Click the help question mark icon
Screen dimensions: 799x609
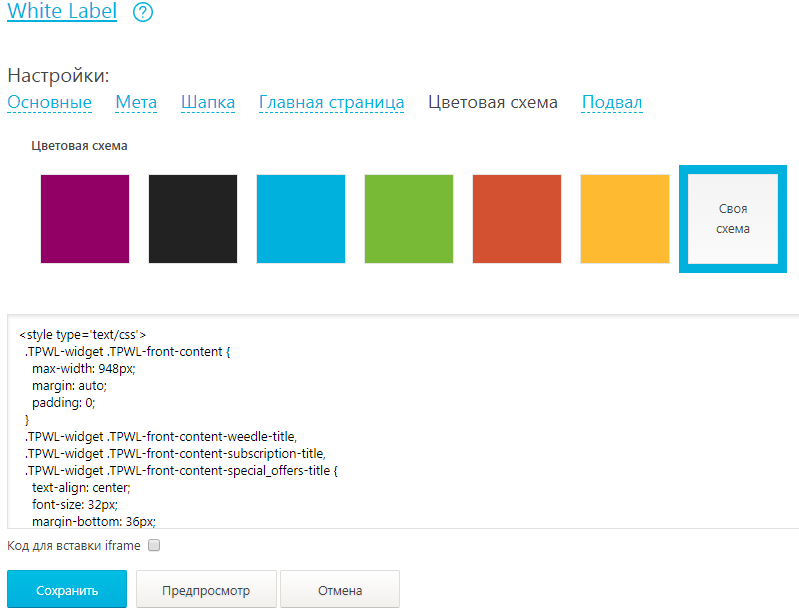pyautogui.click(x=143, y=13)
